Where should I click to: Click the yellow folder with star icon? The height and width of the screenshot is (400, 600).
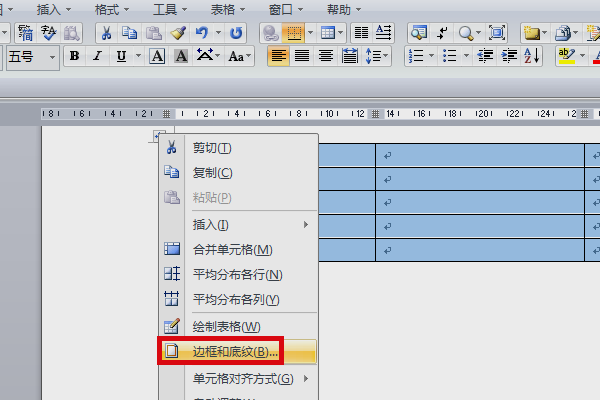[x=532, y=33]
